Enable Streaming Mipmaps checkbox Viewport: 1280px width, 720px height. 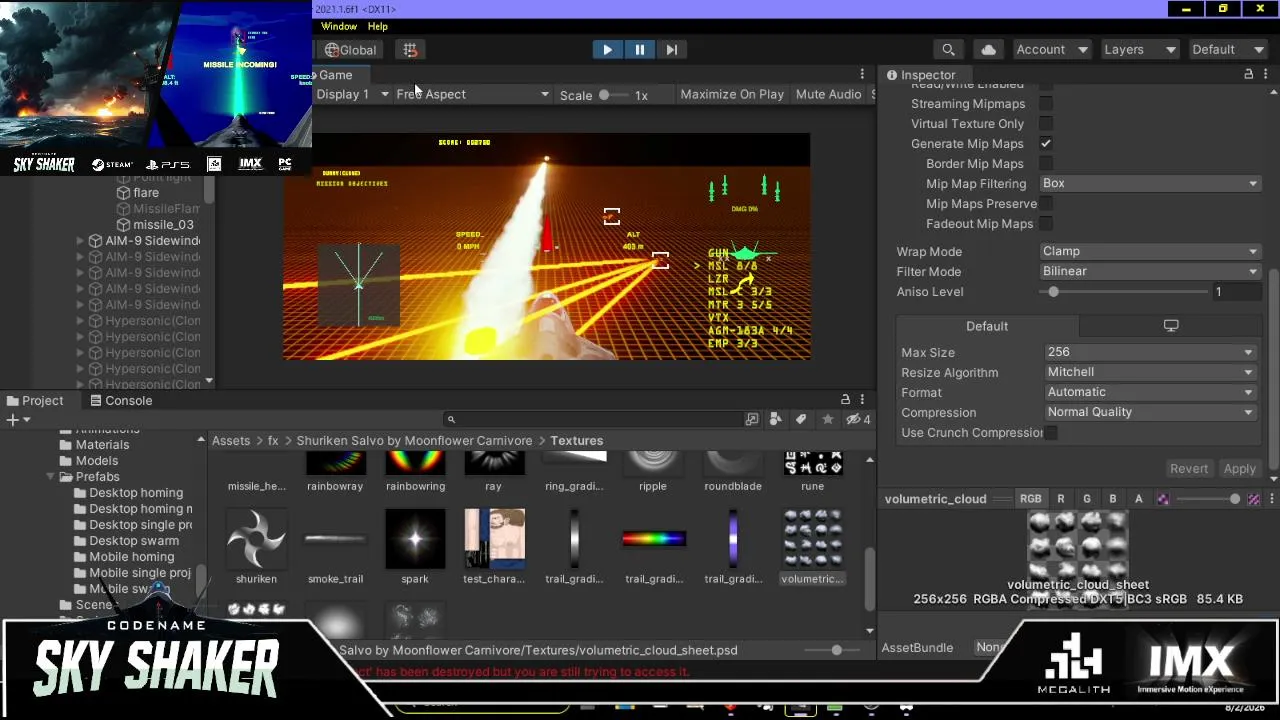click(x=1046, y=104)
